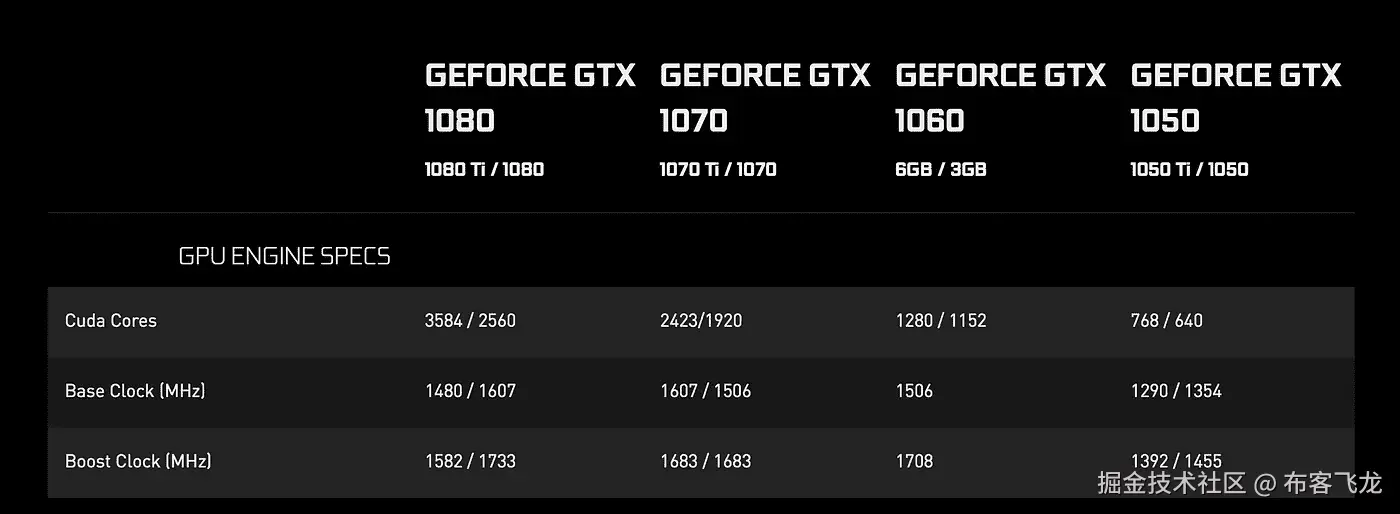Click the GPU ENGINE SPECS section heading
Screen dimensions: 1400x514
pyautogui.click(x=284, y=256)
